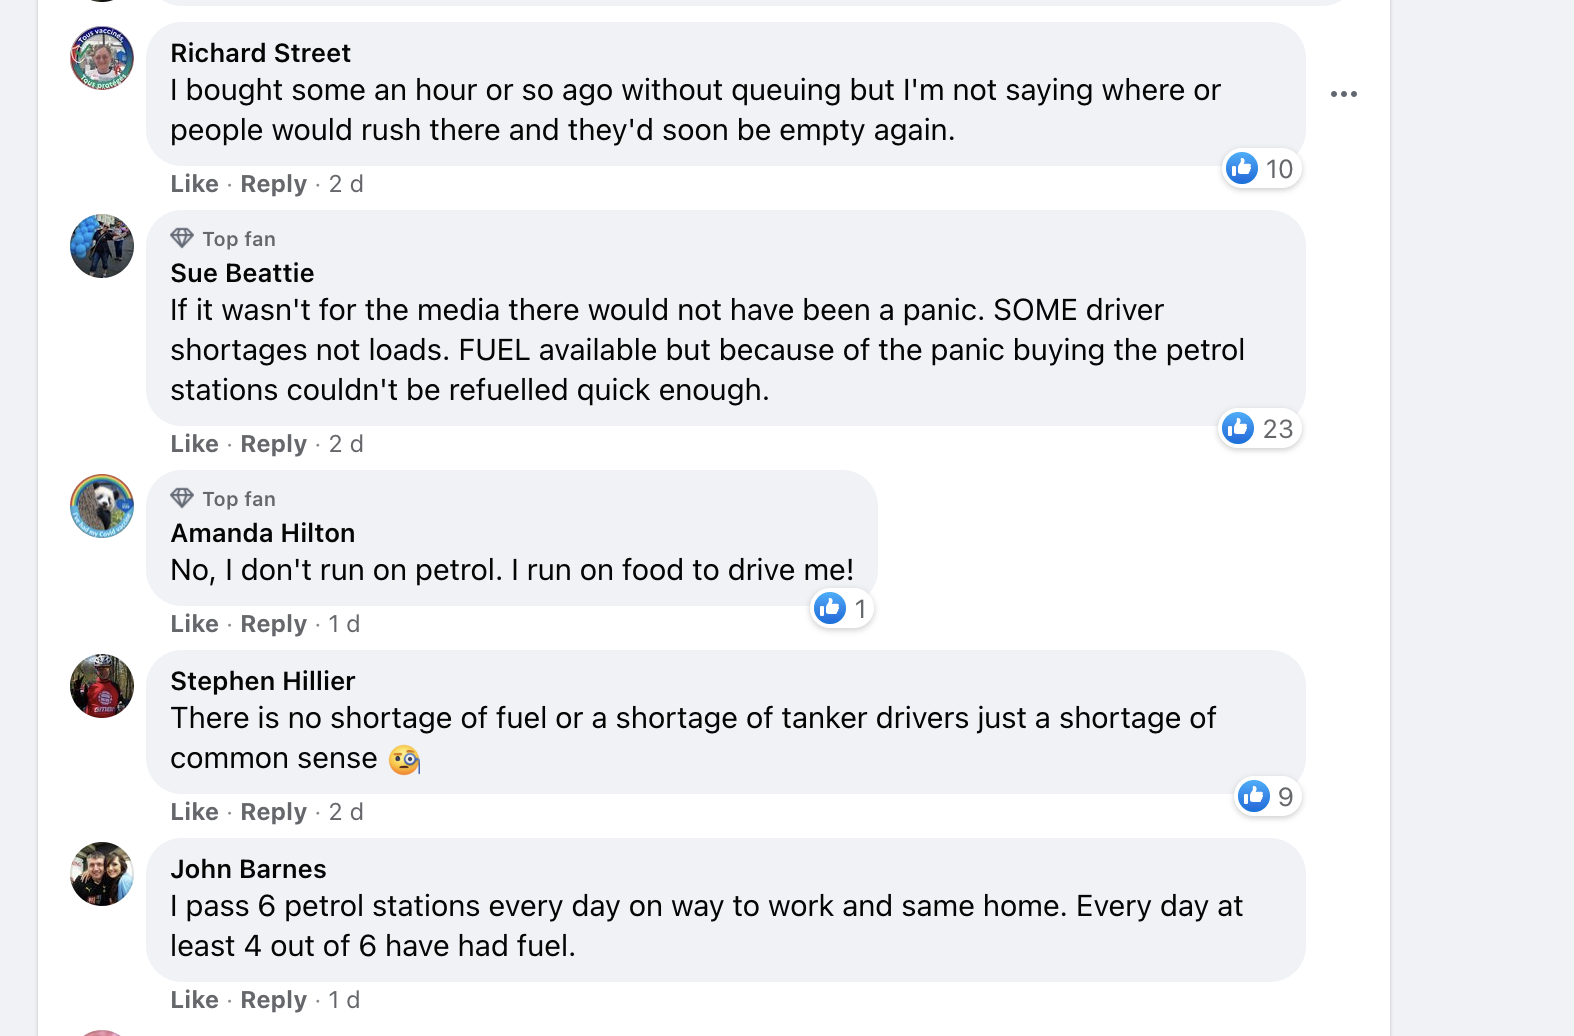Reply to Amanda Hilton's comment
Screen dimensions: 1574x1036
(x=273, y=624)
